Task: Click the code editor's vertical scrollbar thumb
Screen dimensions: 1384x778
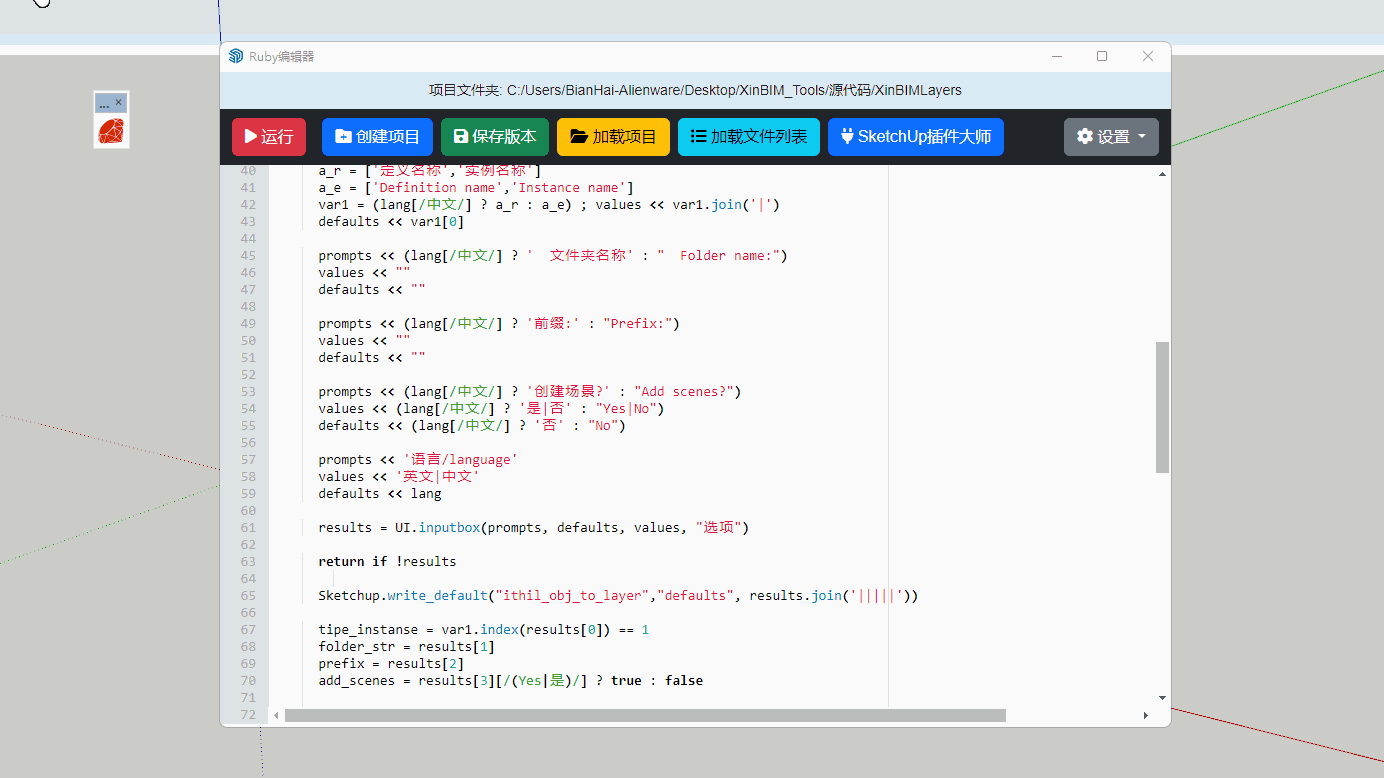Action: (1162, 406)
